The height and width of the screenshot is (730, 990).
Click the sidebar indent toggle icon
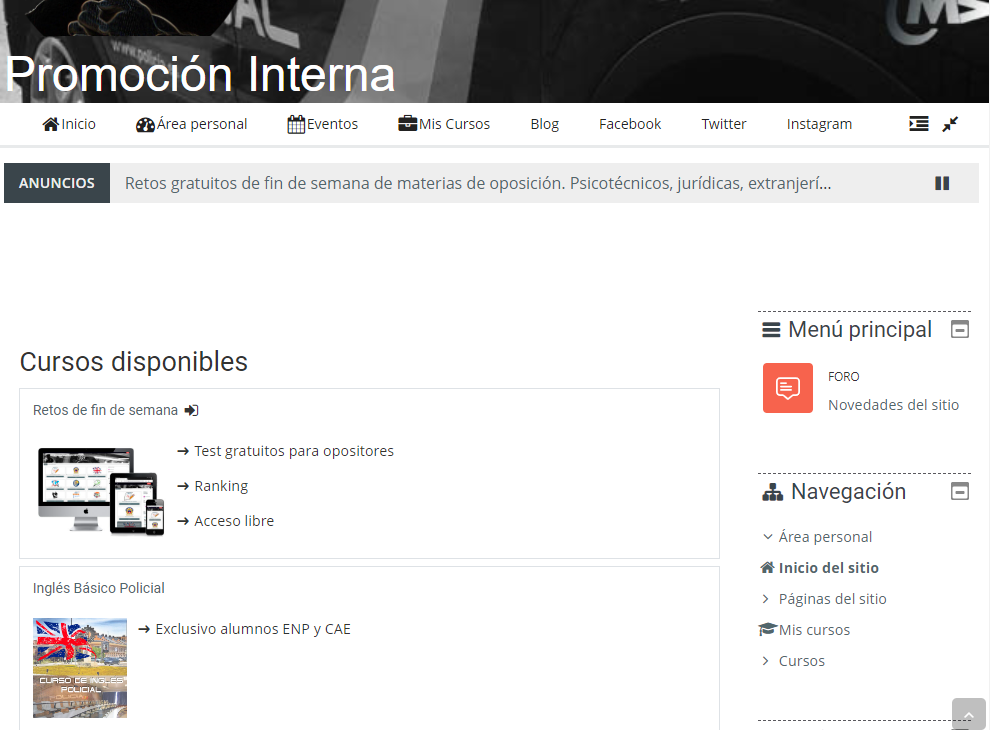pyautogui.click(x=918, y=124)
